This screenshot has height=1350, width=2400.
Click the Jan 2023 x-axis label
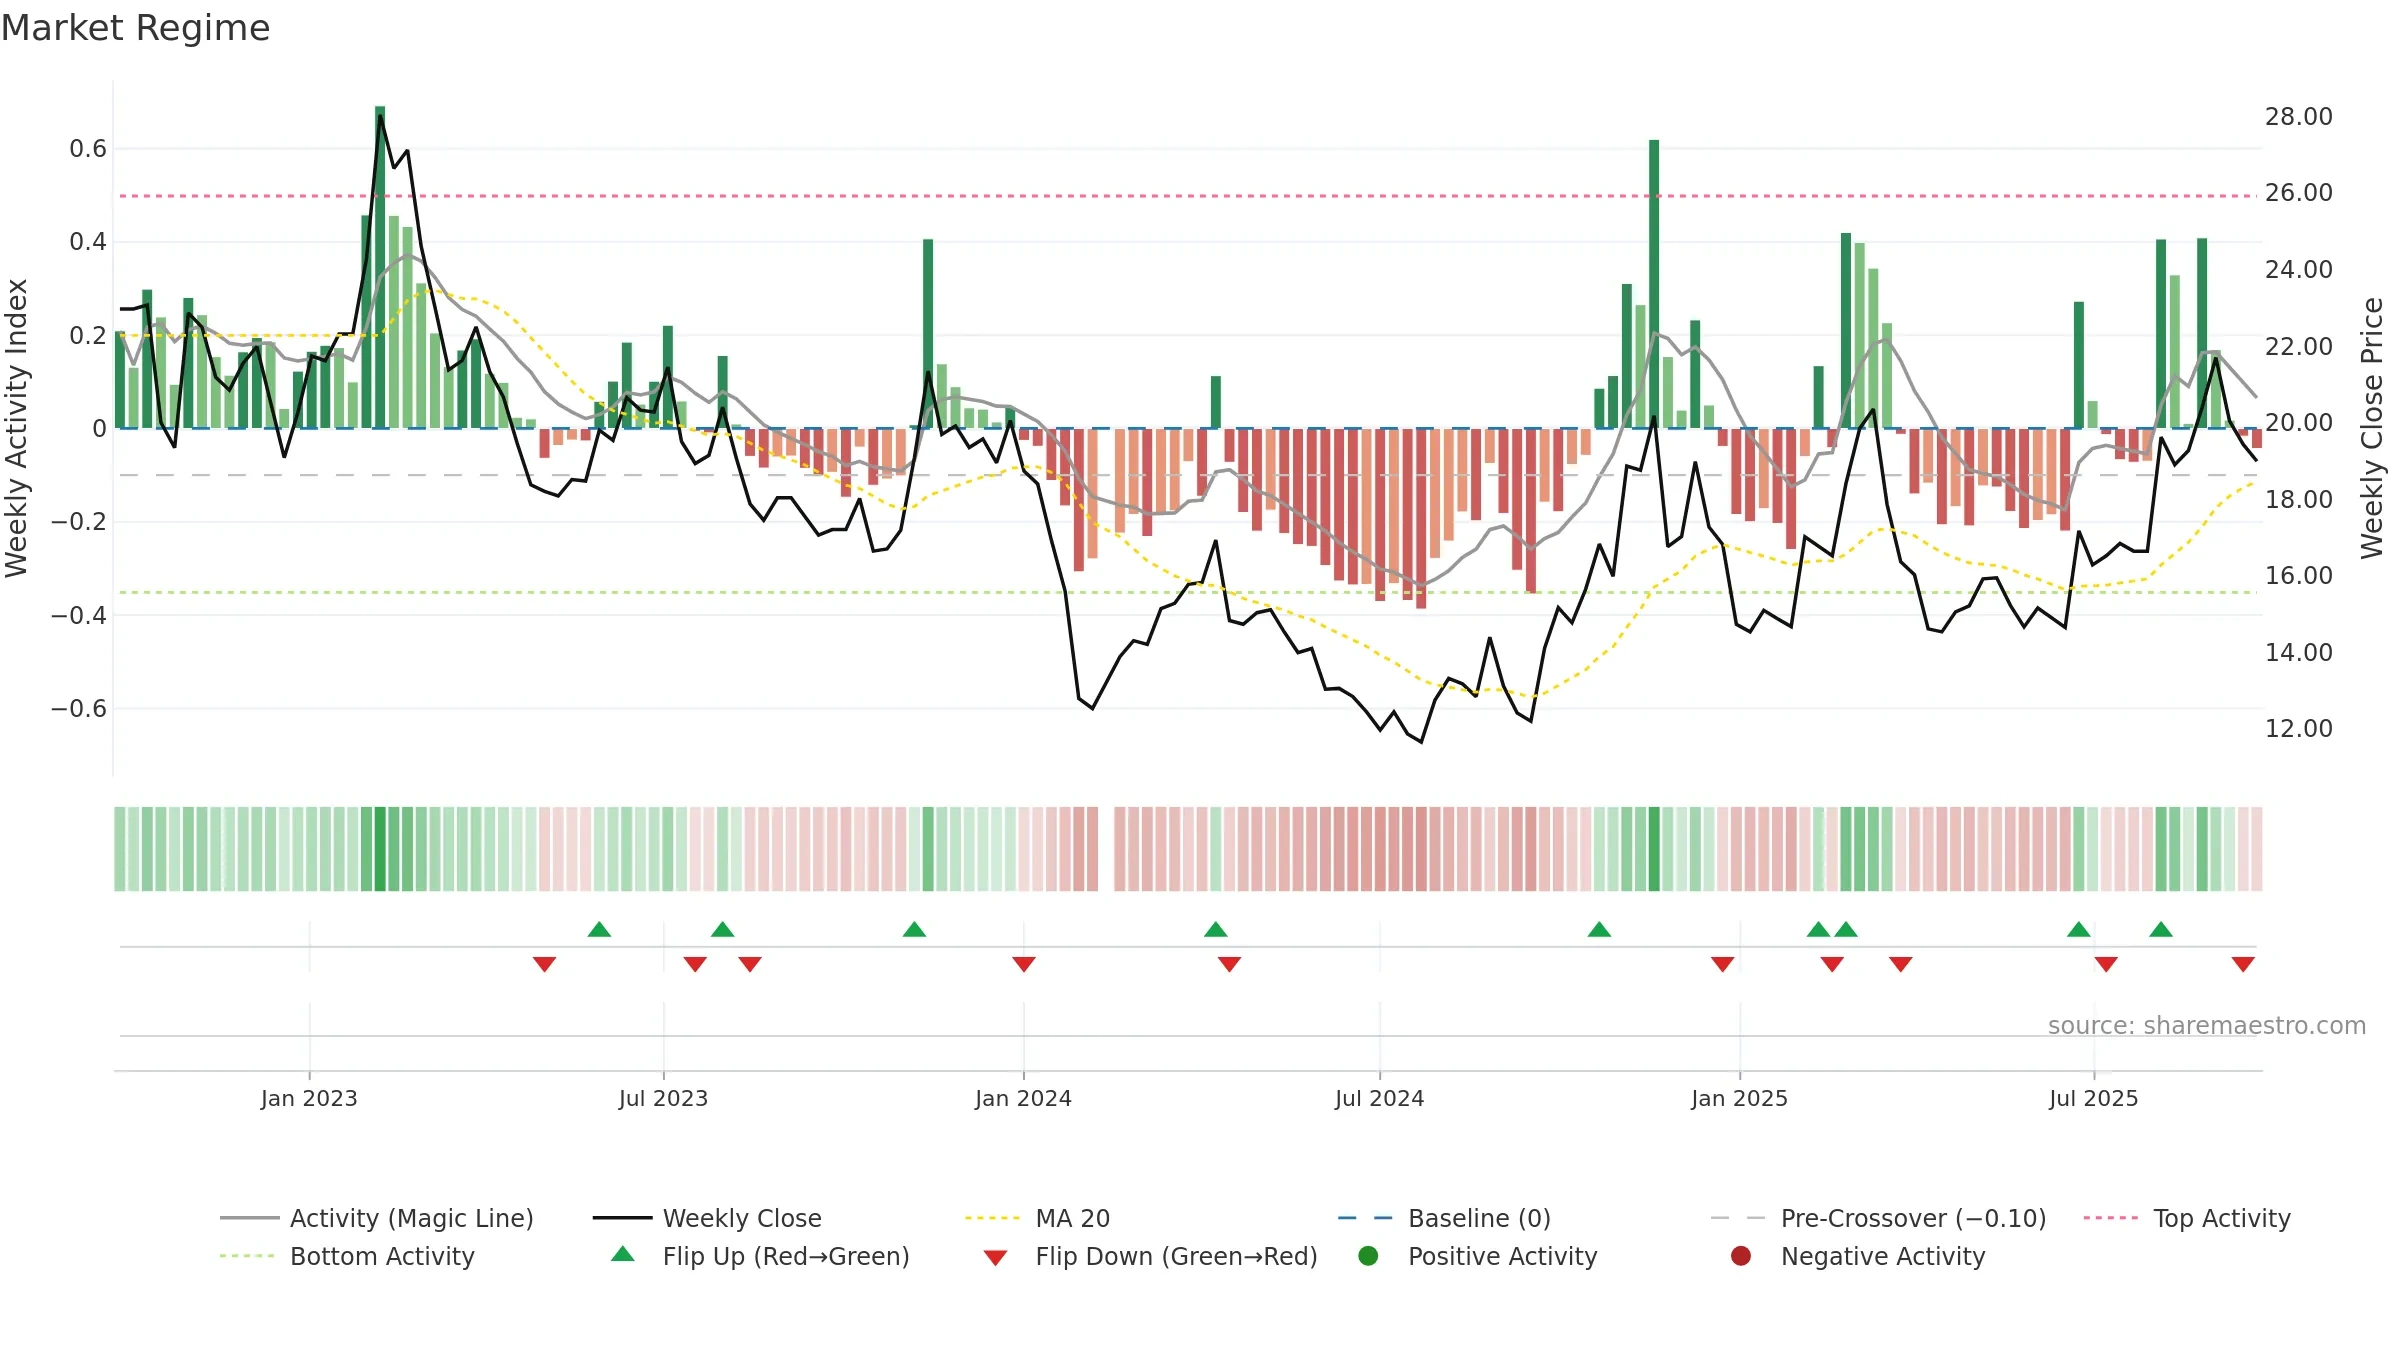click(309, 1098)
